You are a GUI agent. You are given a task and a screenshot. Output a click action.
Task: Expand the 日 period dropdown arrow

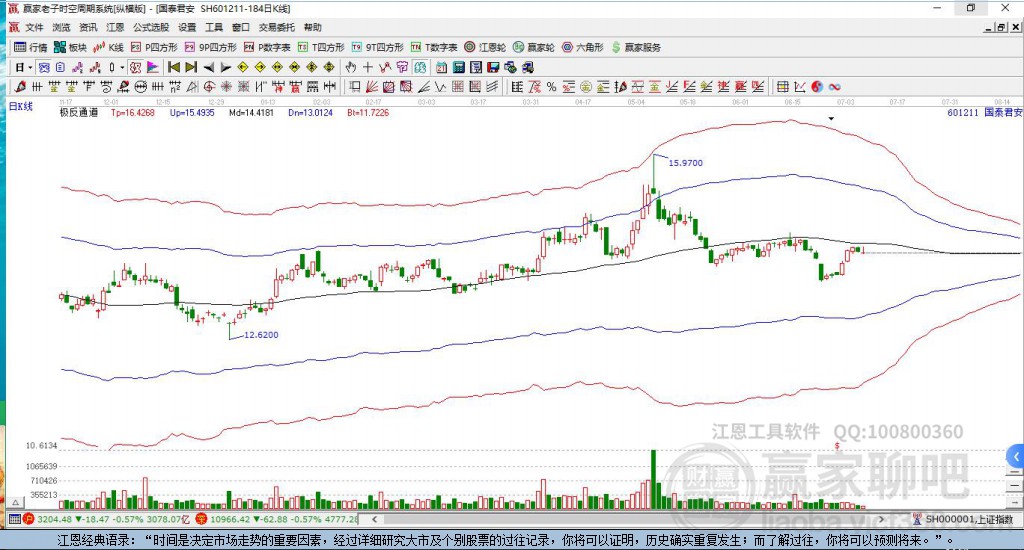tap(30, 67)
